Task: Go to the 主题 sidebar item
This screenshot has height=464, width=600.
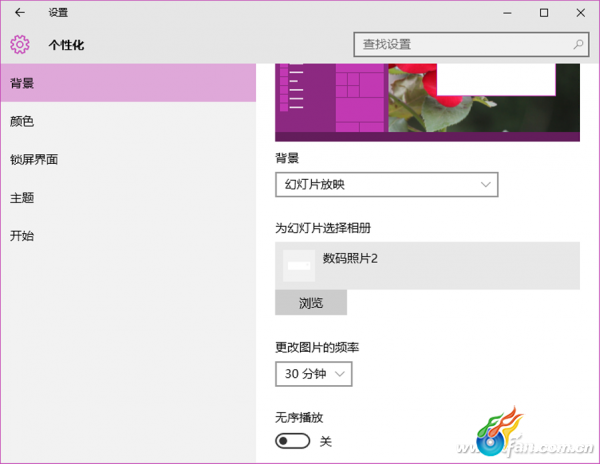Action: (x=128, y=198)
